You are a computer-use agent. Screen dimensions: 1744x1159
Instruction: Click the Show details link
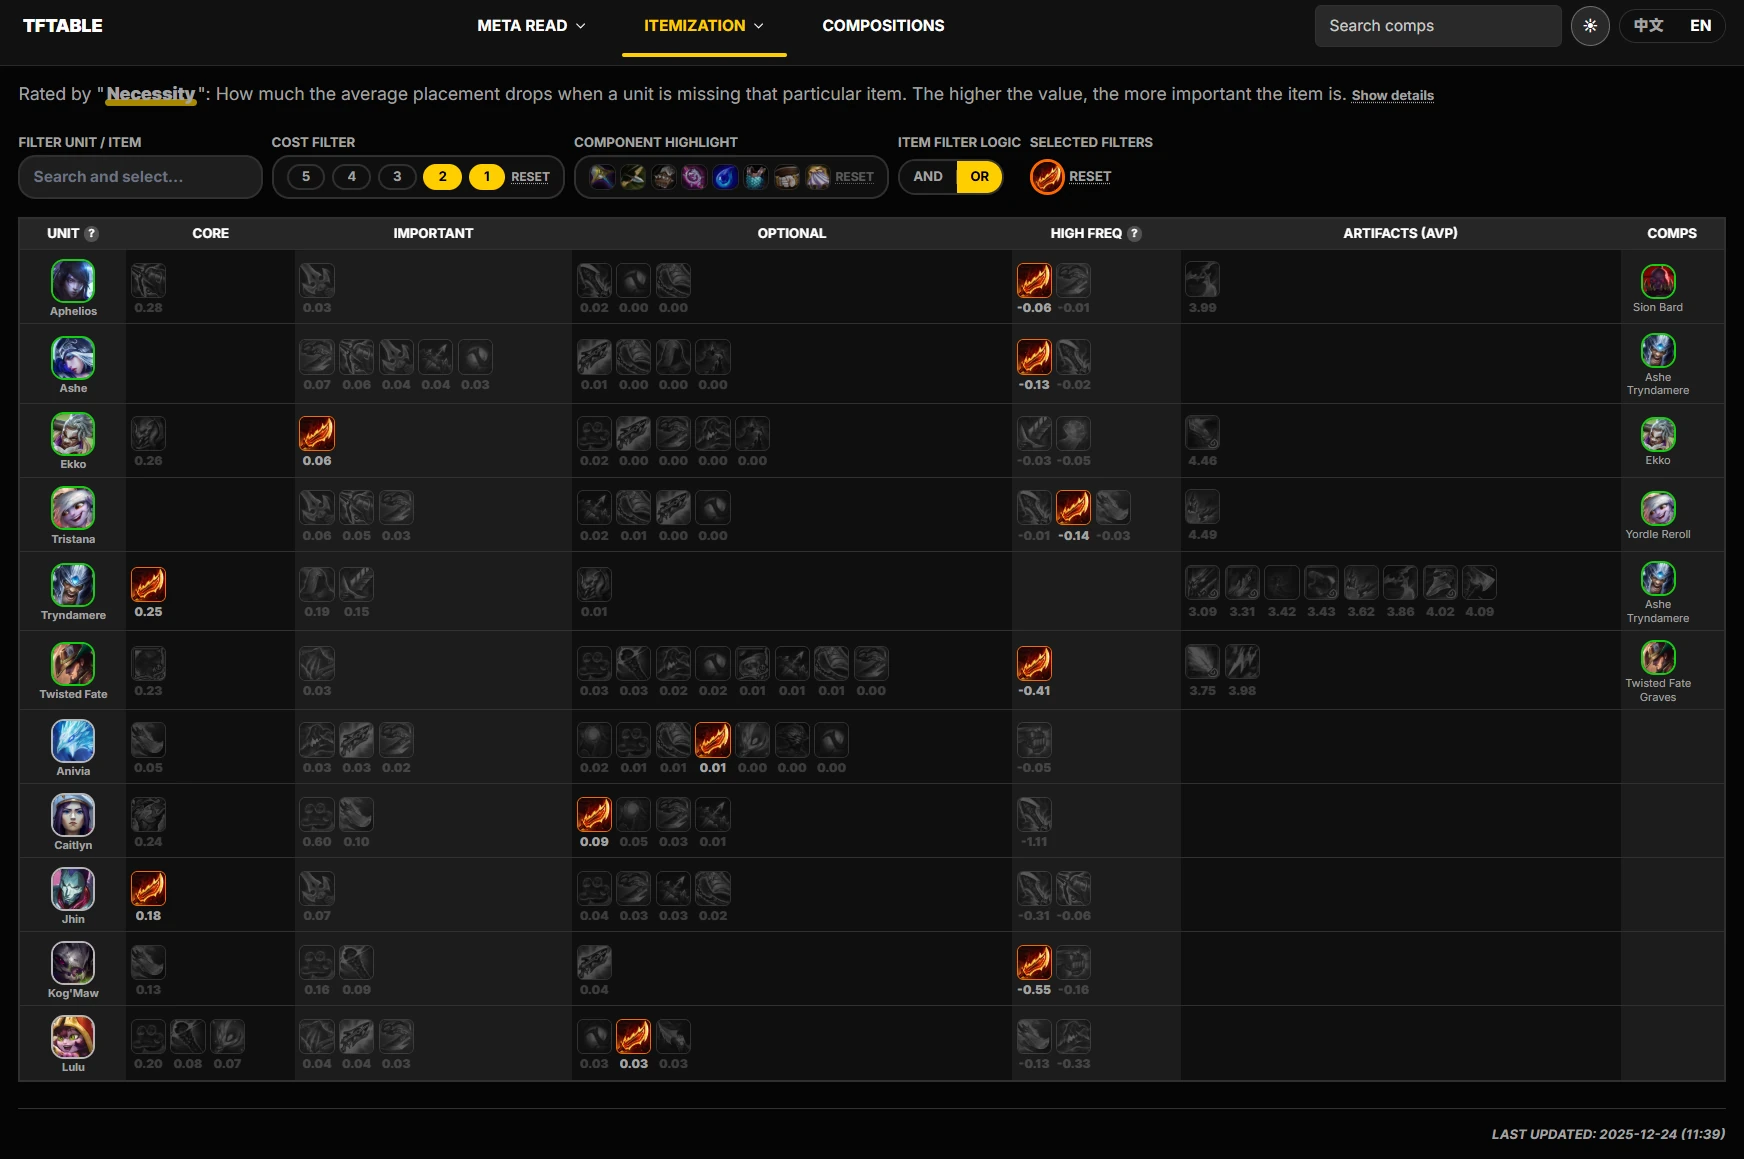[x=1392, y=96]
